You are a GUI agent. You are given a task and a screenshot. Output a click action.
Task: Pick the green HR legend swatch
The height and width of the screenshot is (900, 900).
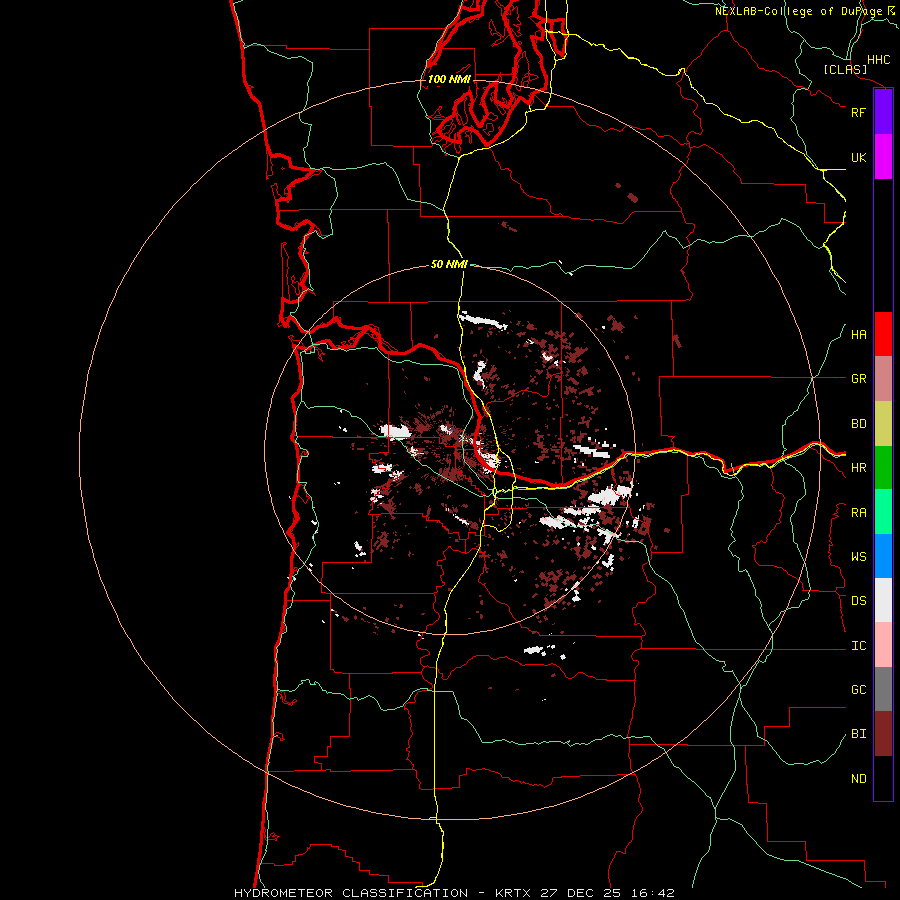pyautogui.click(x=883, y=468)
